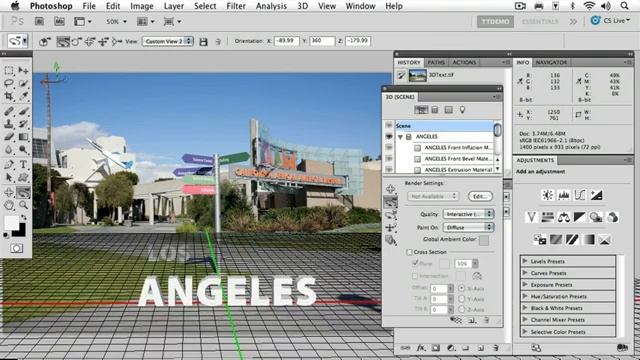Select the Horizontal Type tool
The height and width of the screenshot is (360, 640).
click(x=23, y=165)
